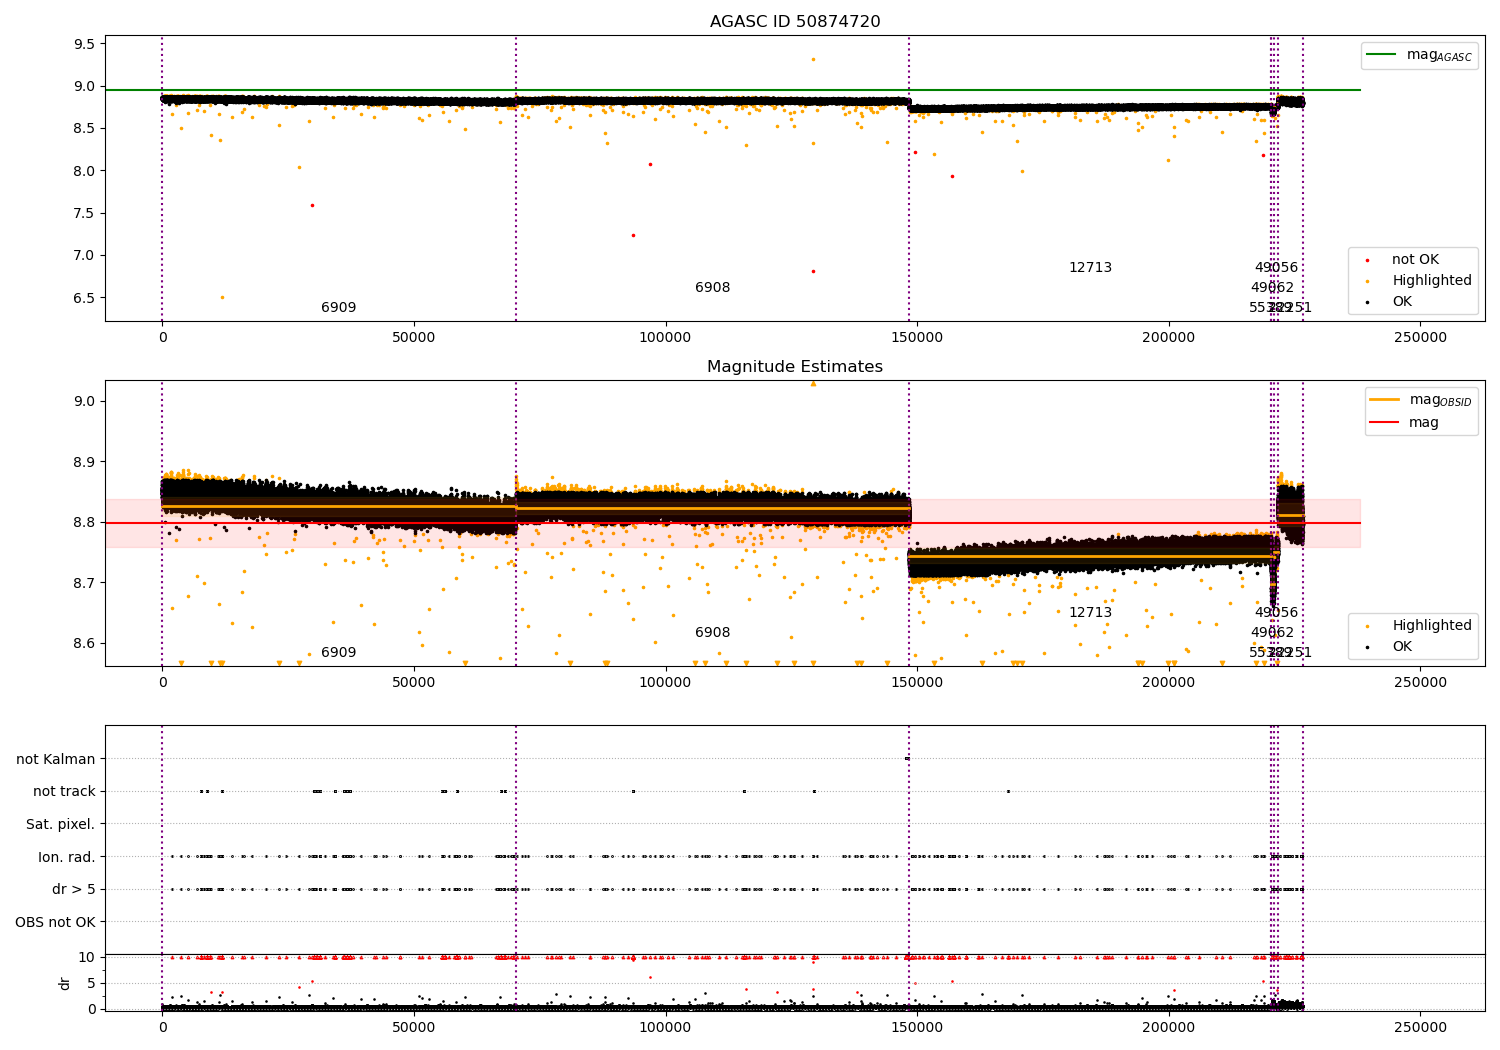Click obsid label 6908 in top plot

coord(712,288)
